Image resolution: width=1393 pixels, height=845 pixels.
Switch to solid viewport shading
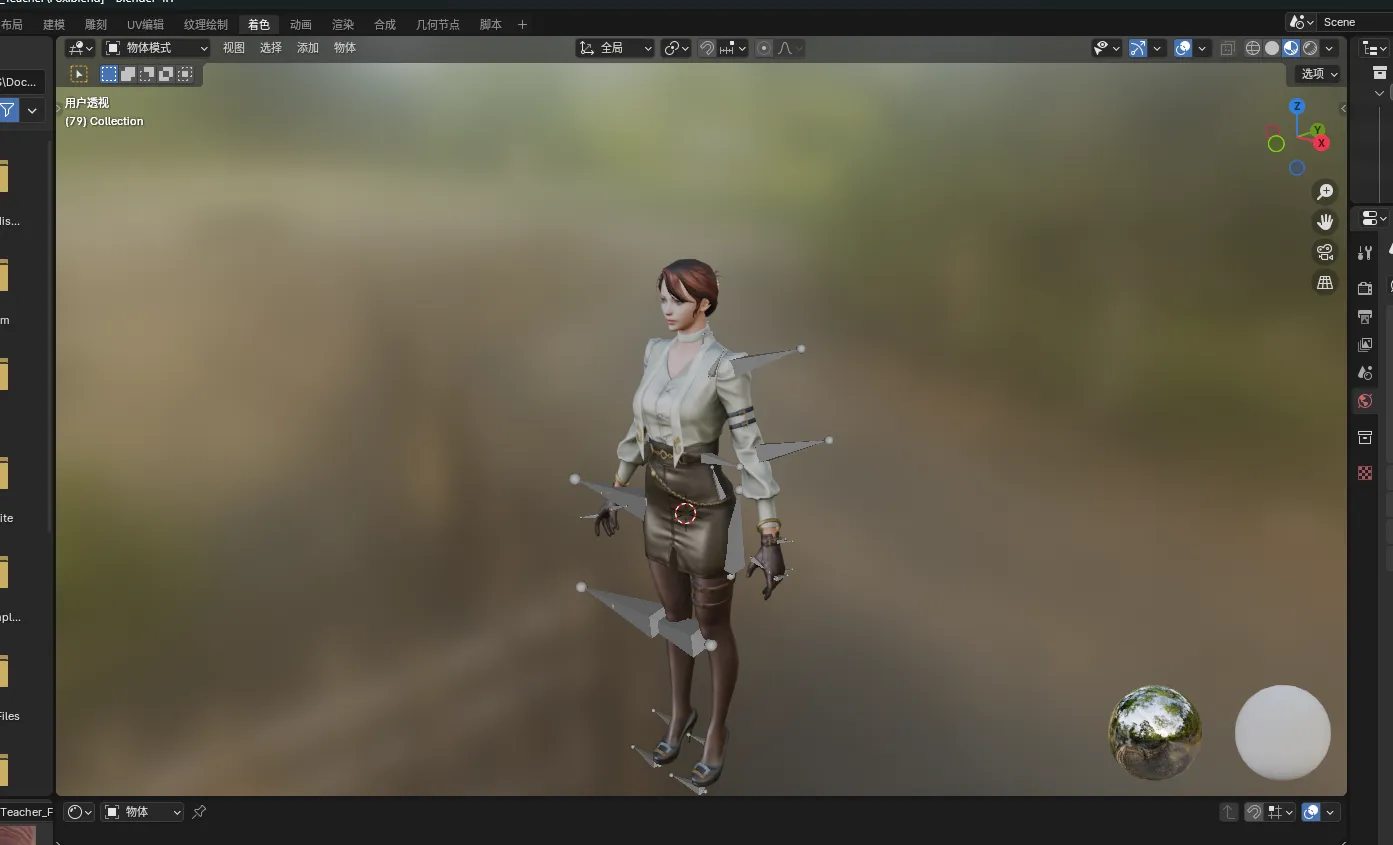click(x=1272, y=48)
